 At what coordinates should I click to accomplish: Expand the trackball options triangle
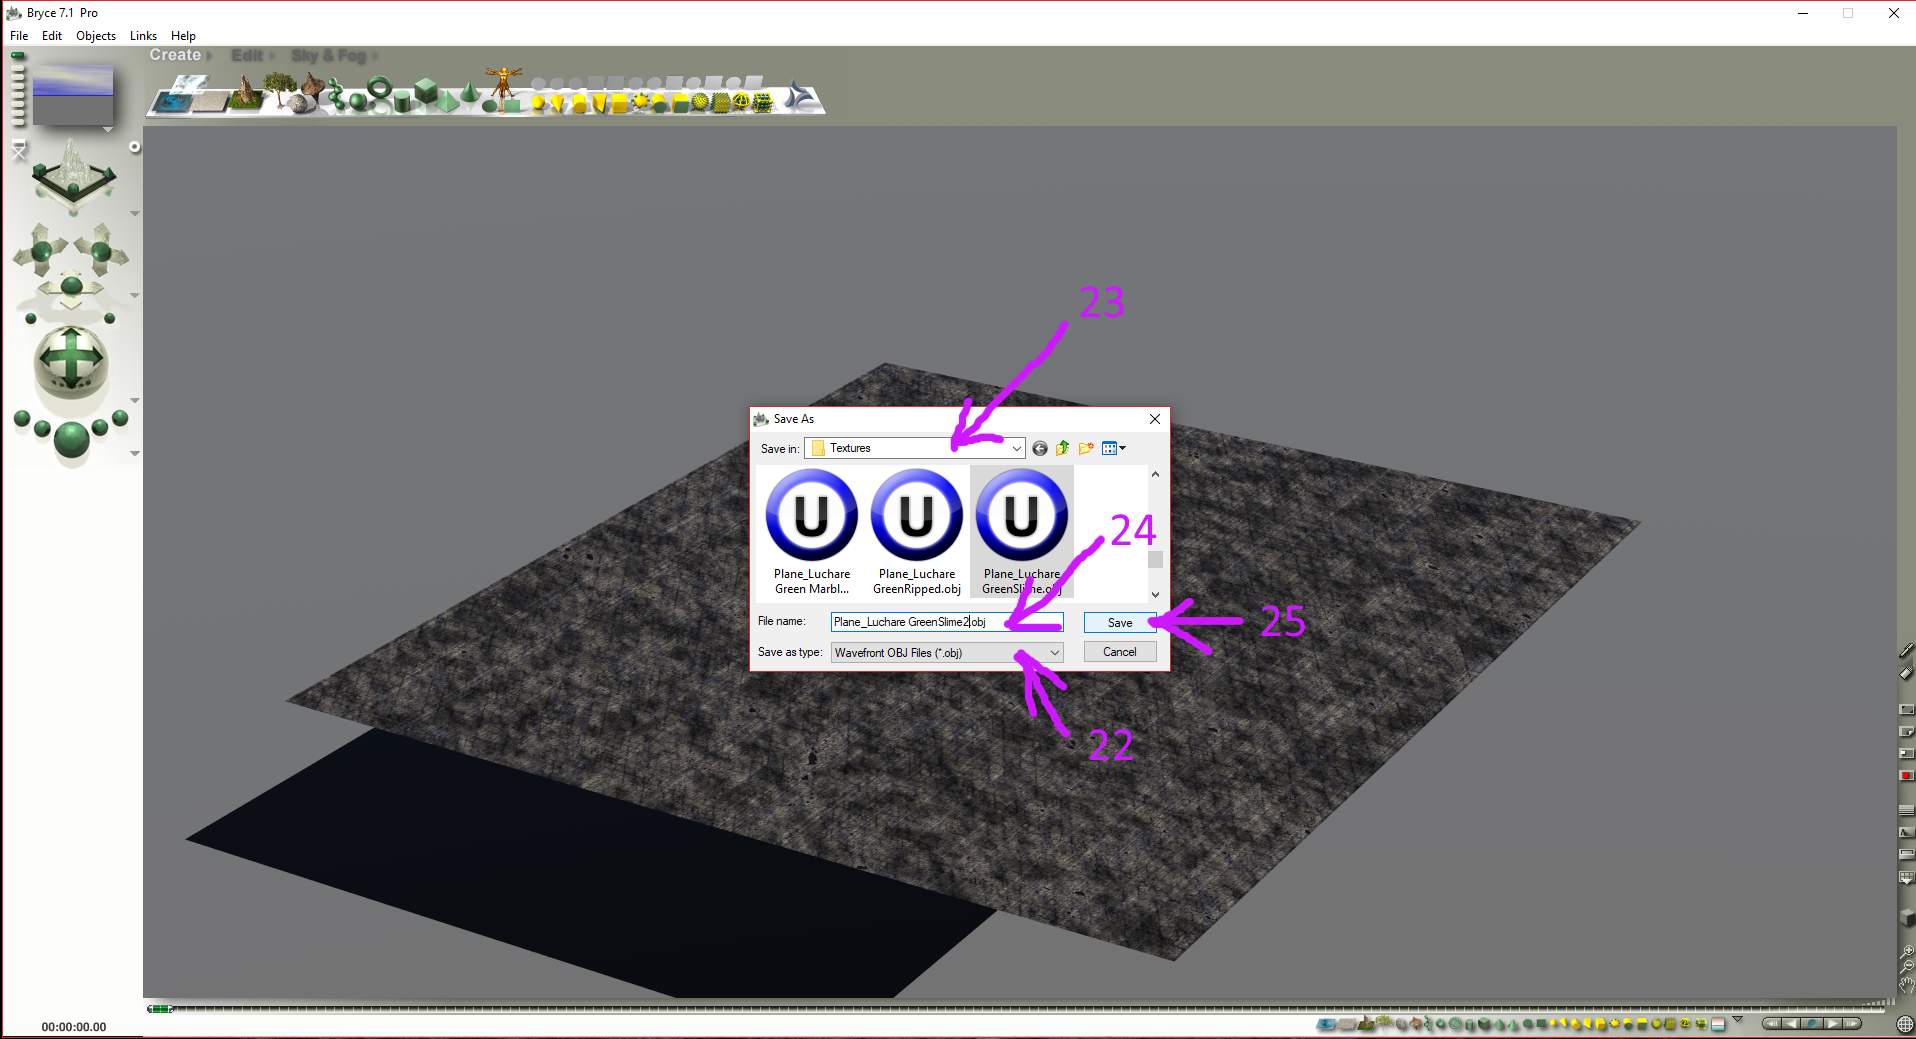tap(135, 400)
